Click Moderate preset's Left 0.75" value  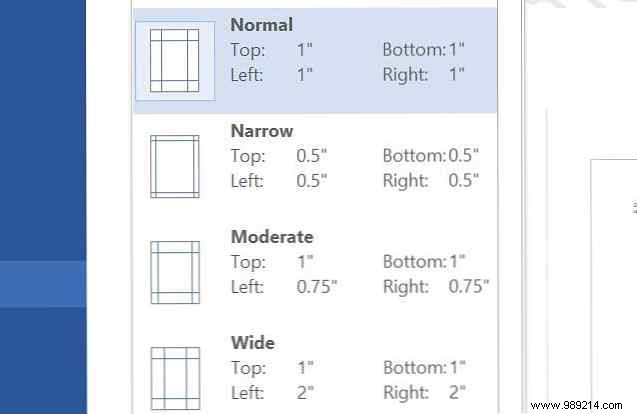(x=317, y=286)
